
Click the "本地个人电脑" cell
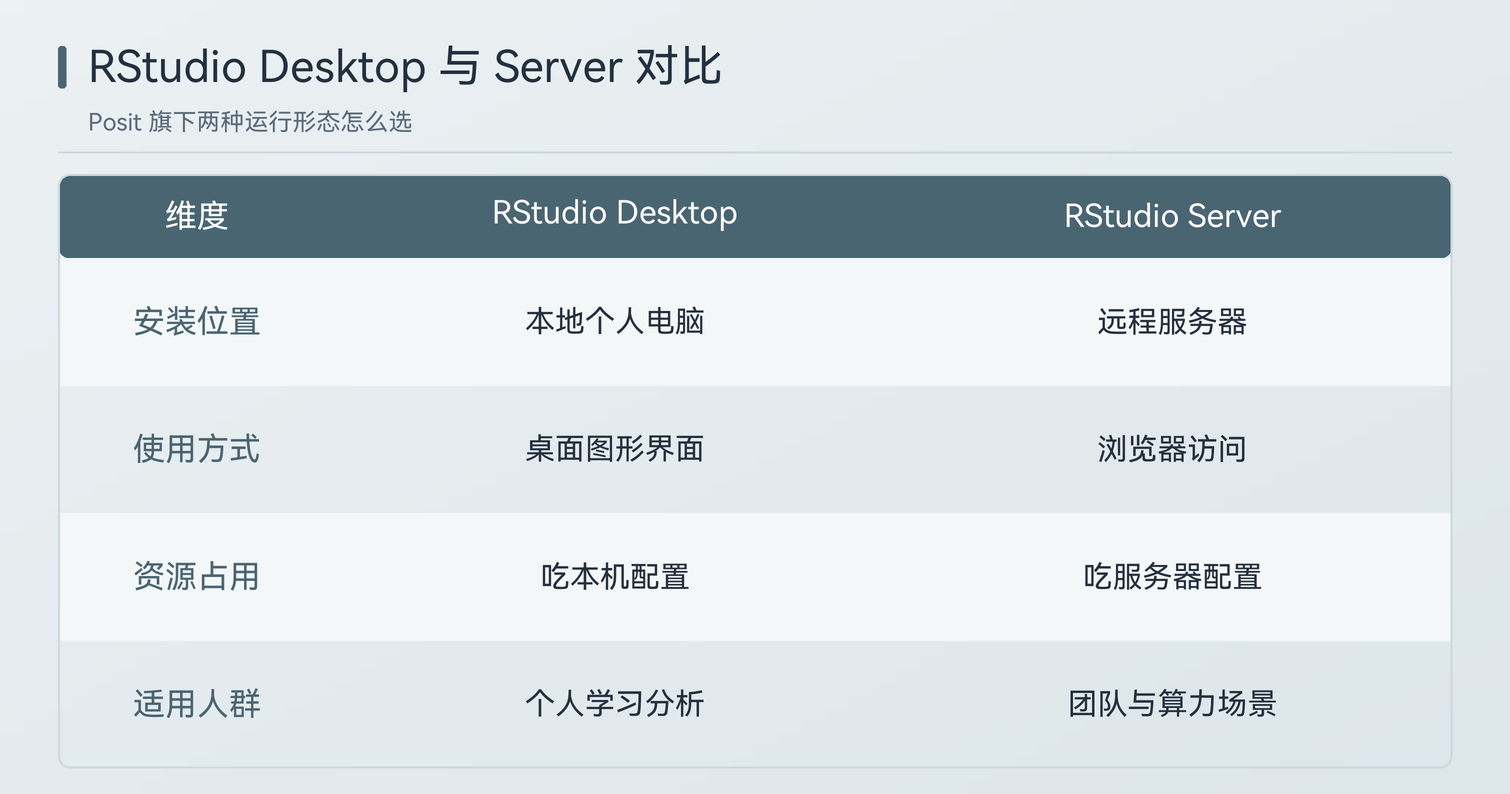pos(615,322)
